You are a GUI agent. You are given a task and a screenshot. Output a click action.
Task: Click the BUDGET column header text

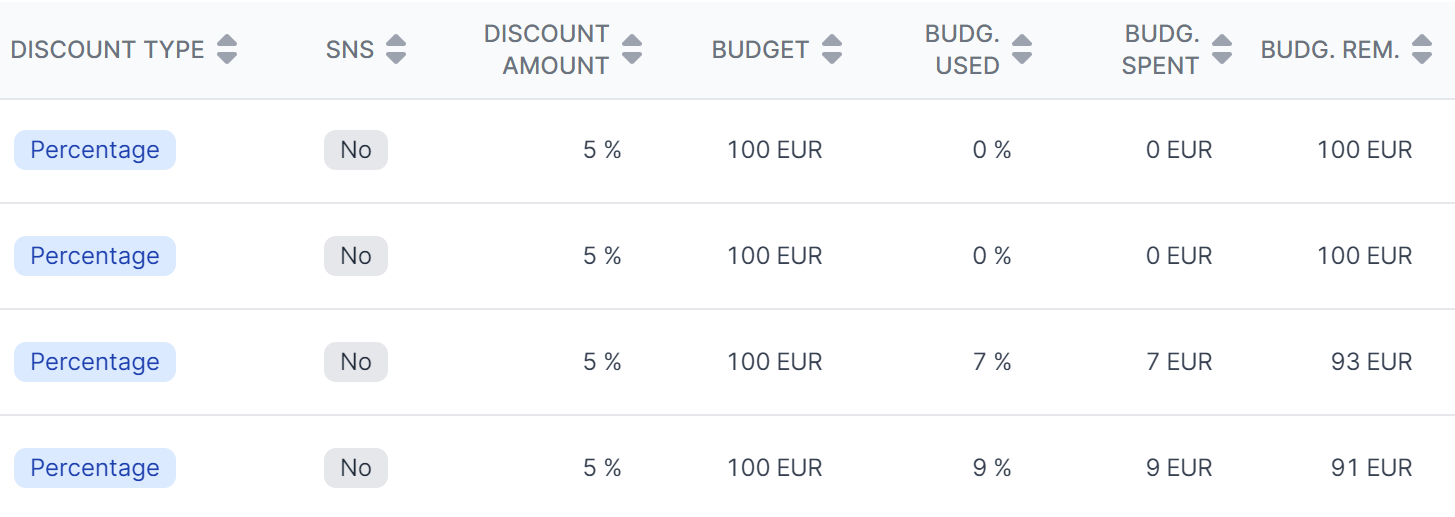(x=760, y=50)
